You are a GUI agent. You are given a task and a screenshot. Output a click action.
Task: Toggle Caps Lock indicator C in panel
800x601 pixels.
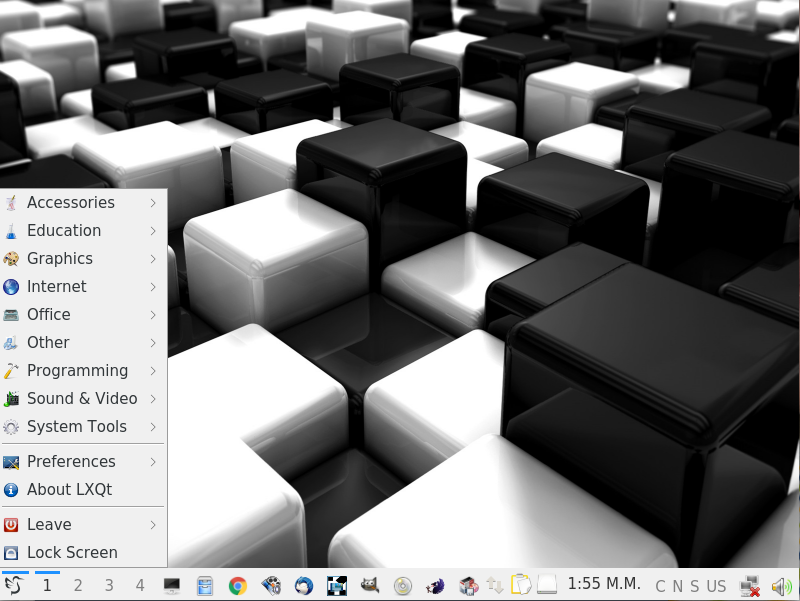click(x=660, y=586)
